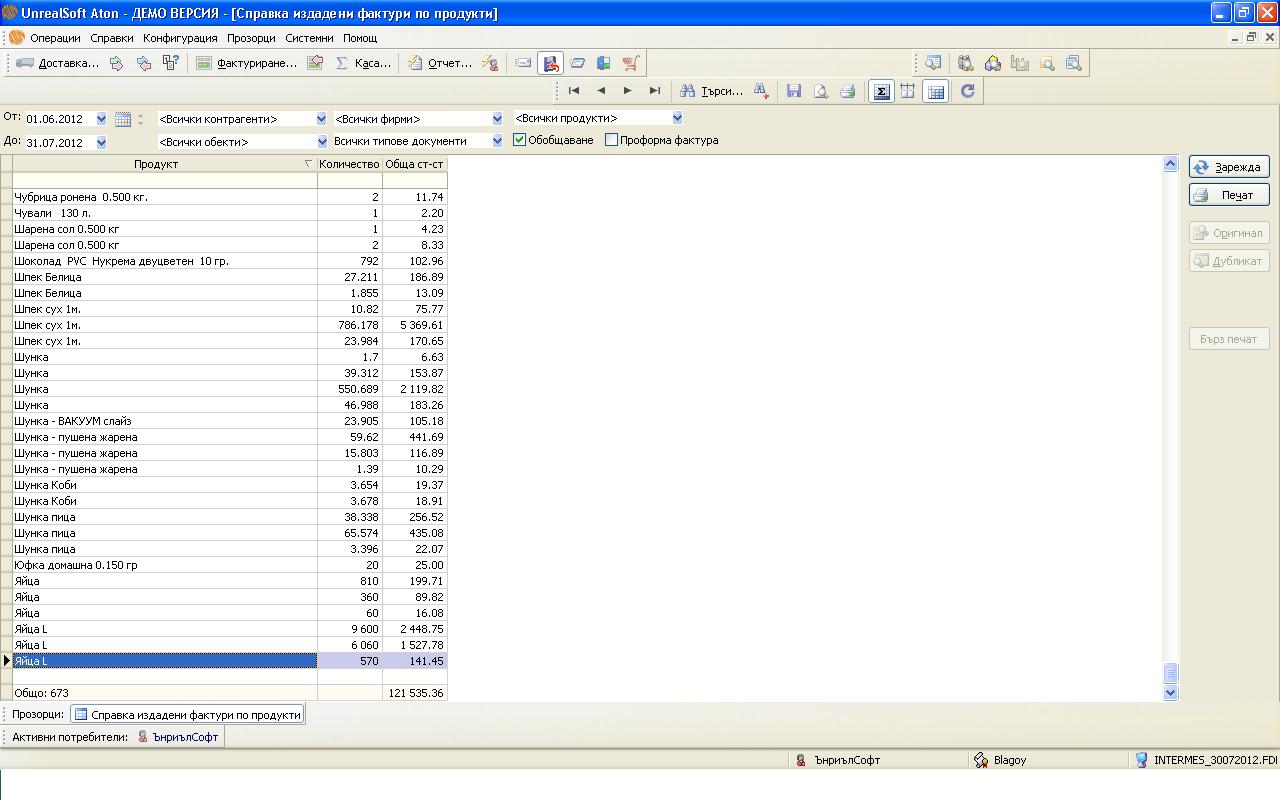Image resolution: width=1280 pixels, height=800 pixels.
Task: Click the scrollbar down arrow
Action: click(1170, 692)
